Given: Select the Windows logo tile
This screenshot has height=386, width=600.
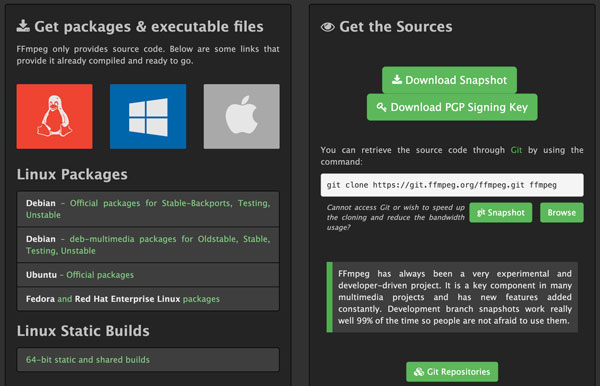Looking at the screenshot, I should [x=148, y=116].
